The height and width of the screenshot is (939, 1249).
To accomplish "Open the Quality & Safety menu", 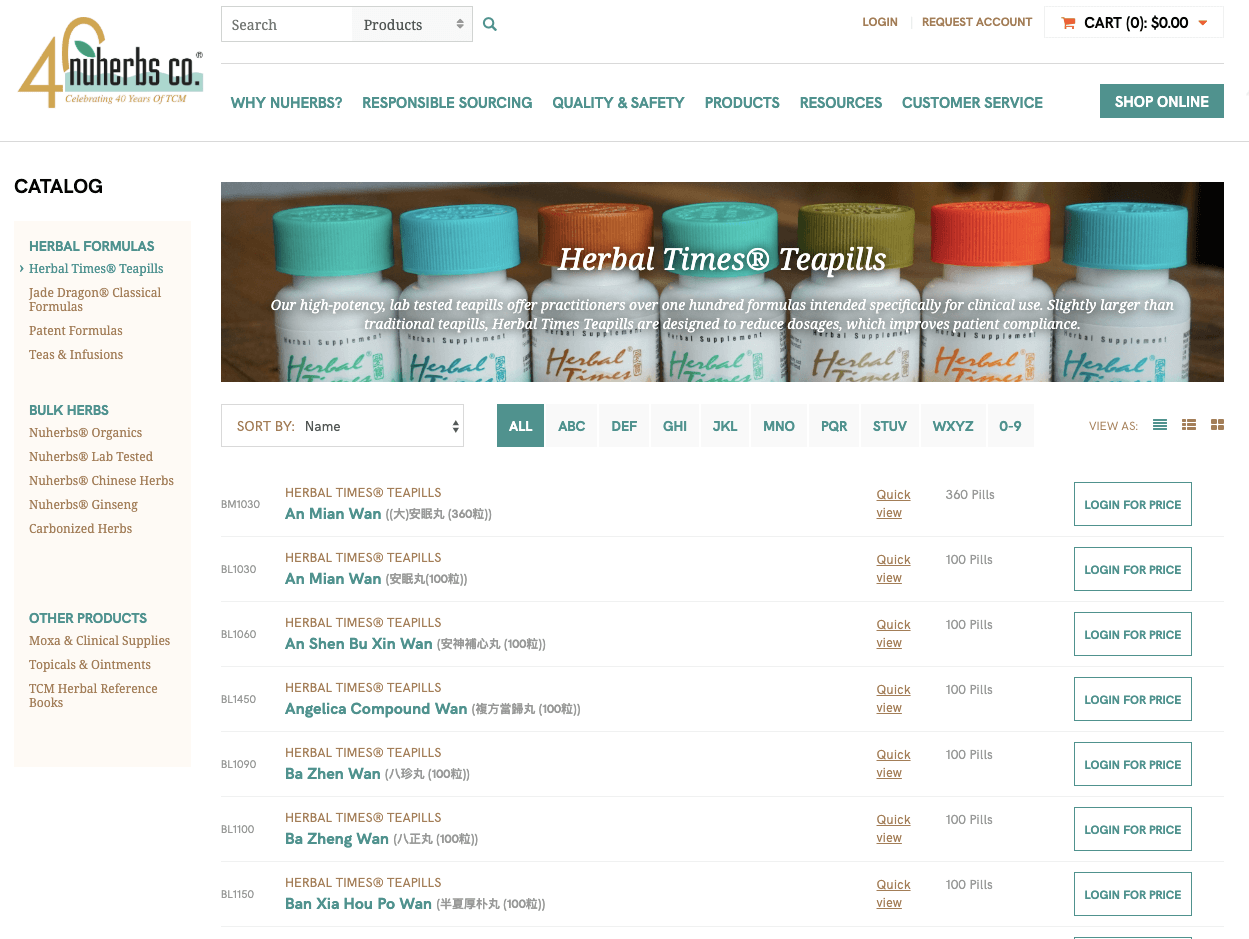I will (x=618, y=103).
